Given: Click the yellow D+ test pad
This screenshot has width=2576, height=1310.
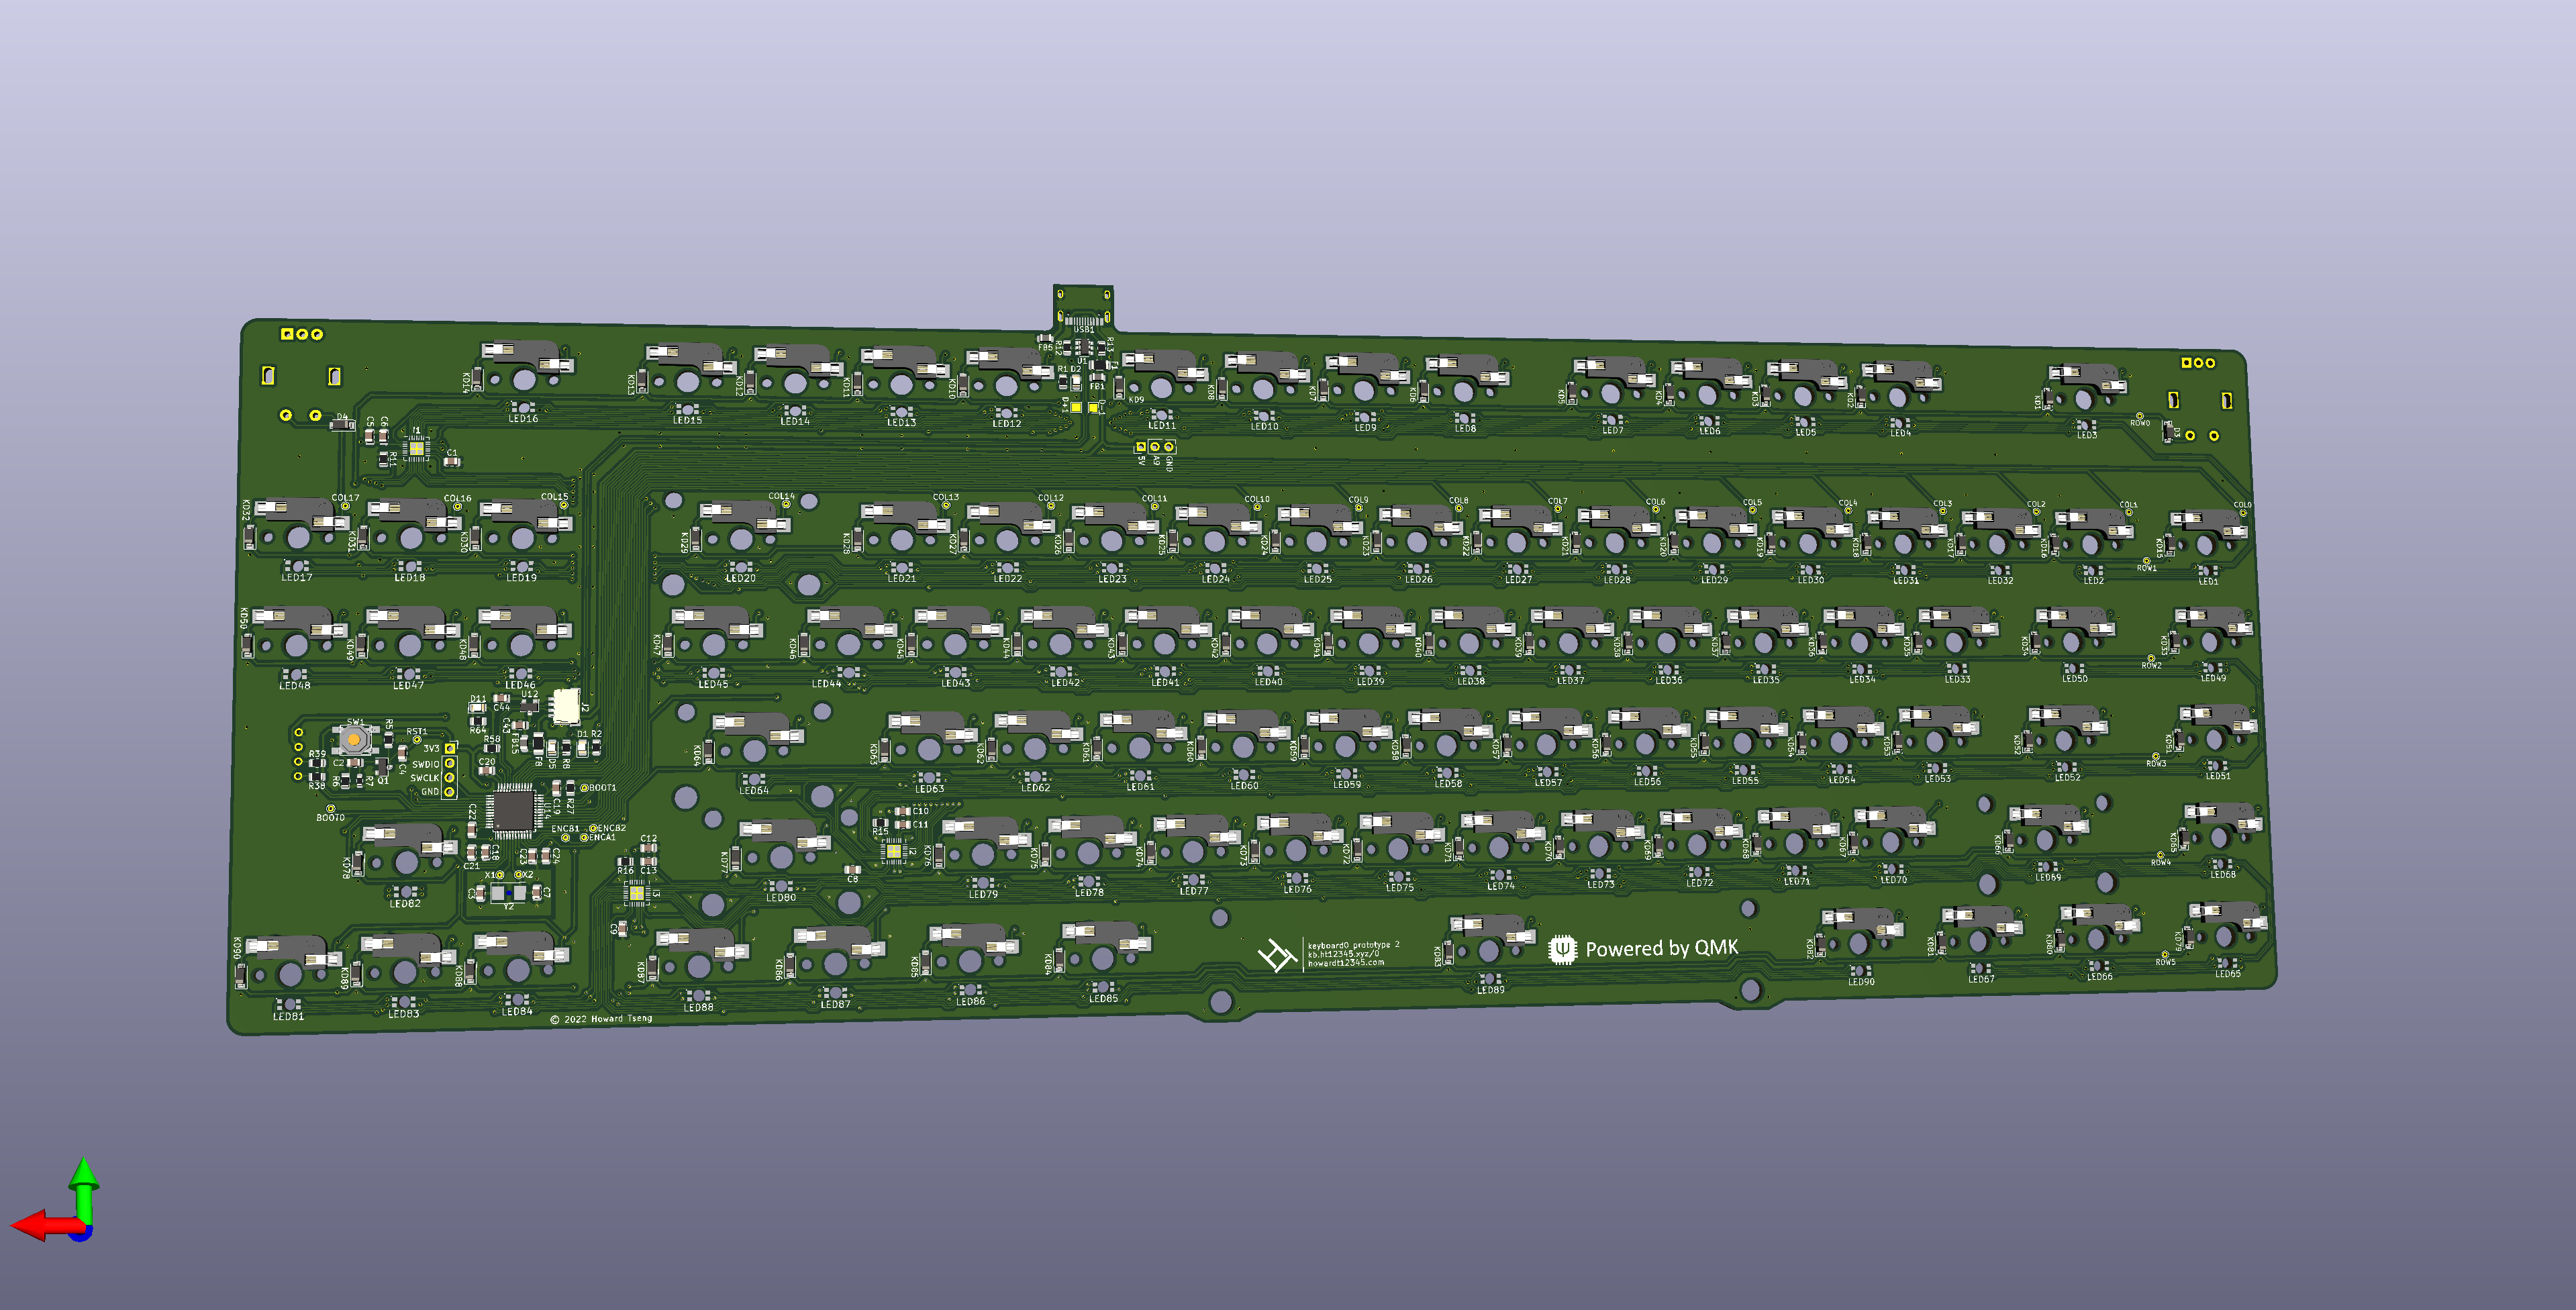Looking at the screenshot, I should (x=1076, y=407).
